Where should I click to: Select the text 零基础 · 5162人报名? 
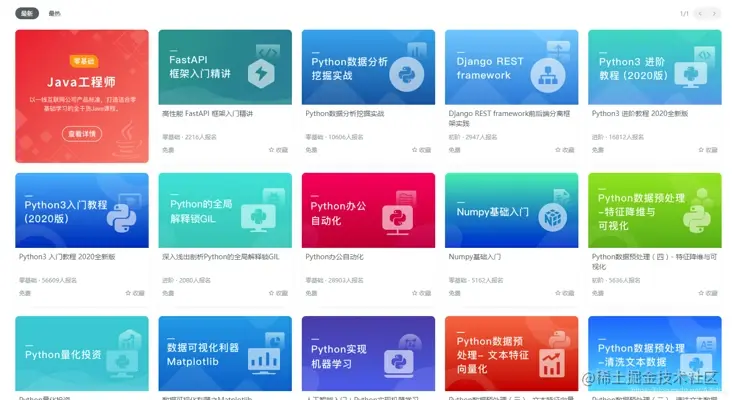click(x=476, y=281)
